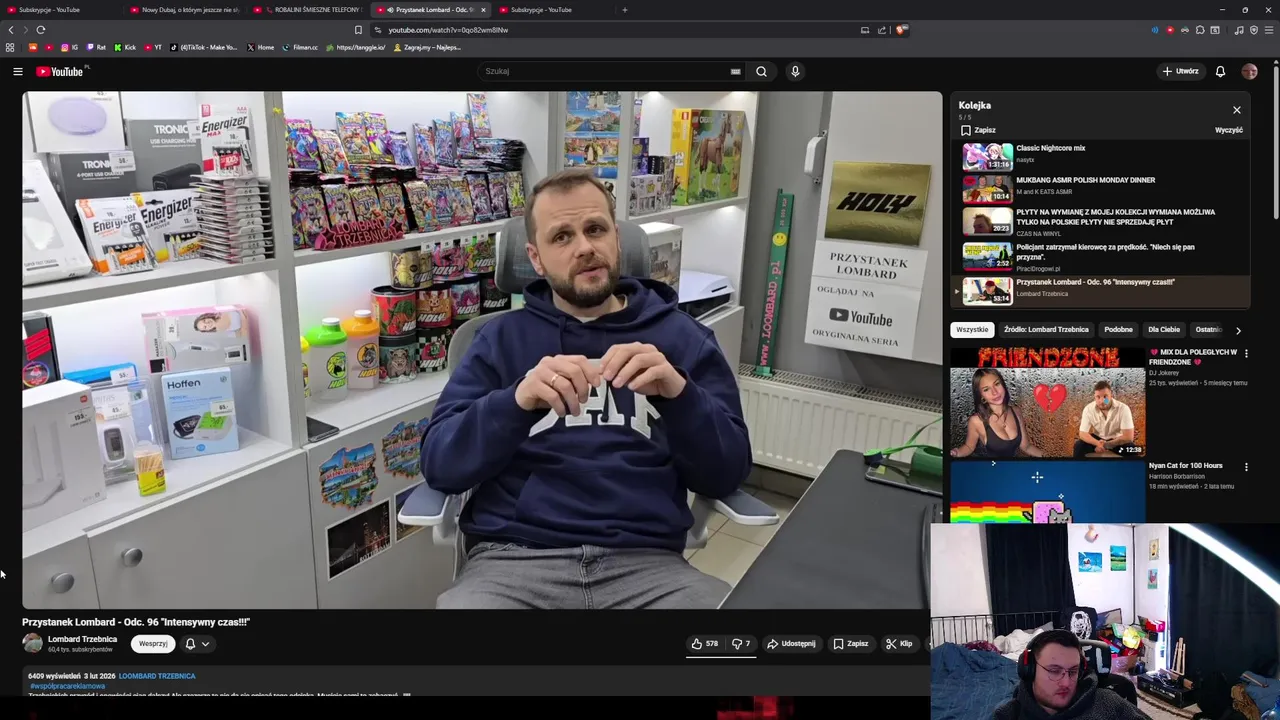Viewport: 1280px width, 720px height.
Task: Save the video using Zapisz below the player
Action: (851, 644)
